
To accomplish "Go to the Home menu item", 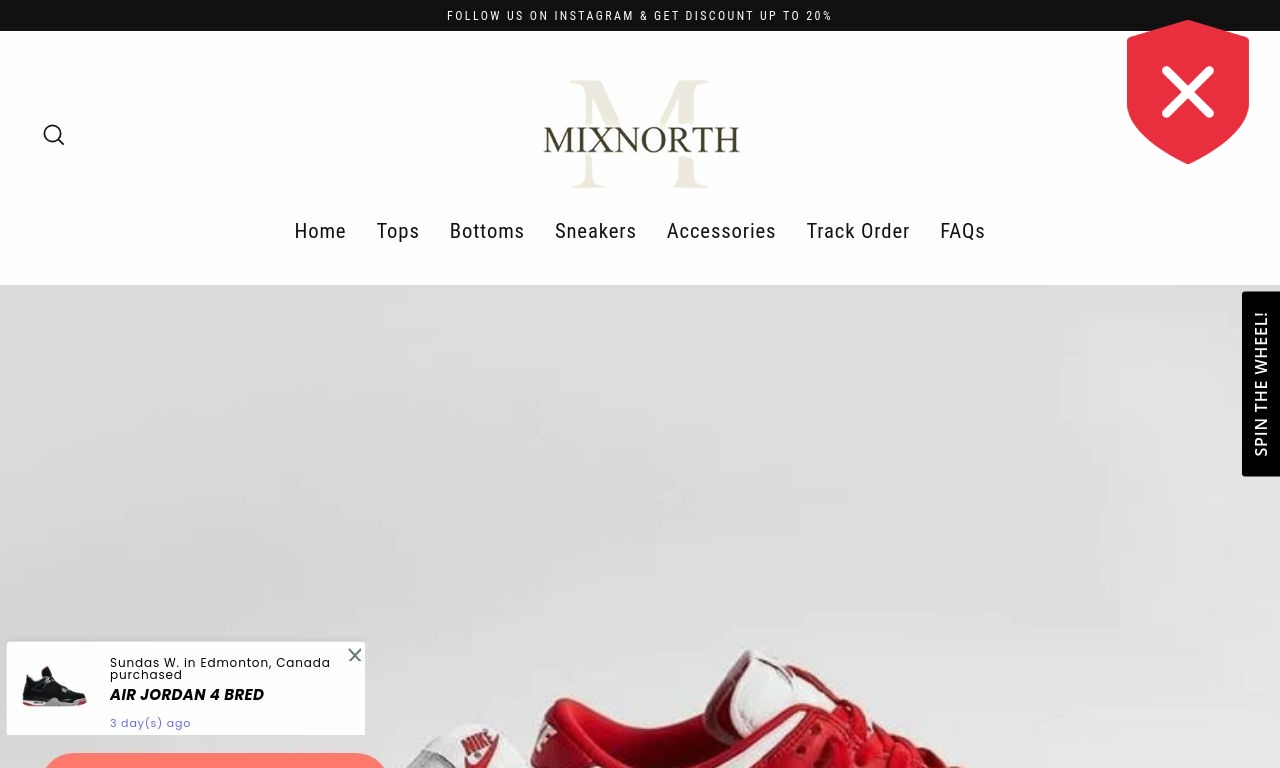I will (320, 231).
